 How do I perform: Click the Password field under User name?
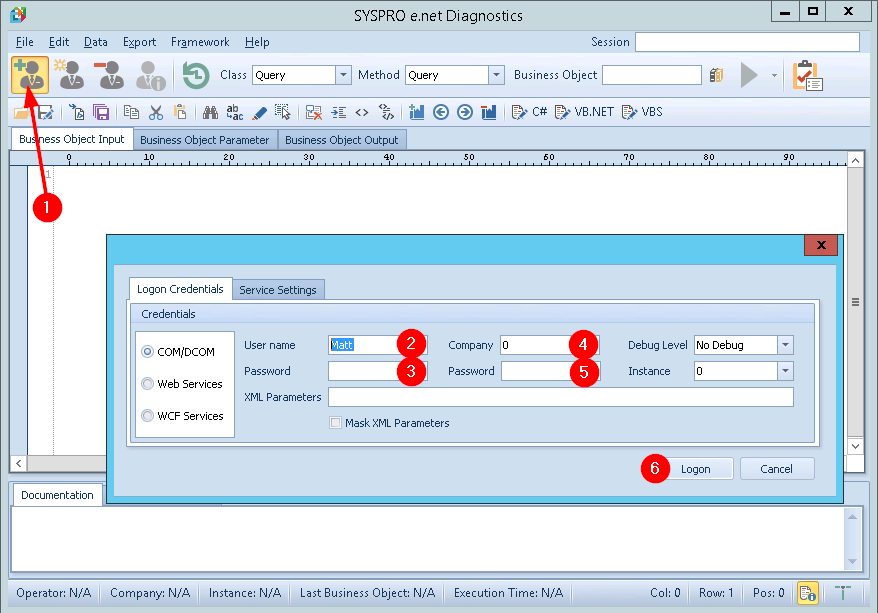(377, 371)
